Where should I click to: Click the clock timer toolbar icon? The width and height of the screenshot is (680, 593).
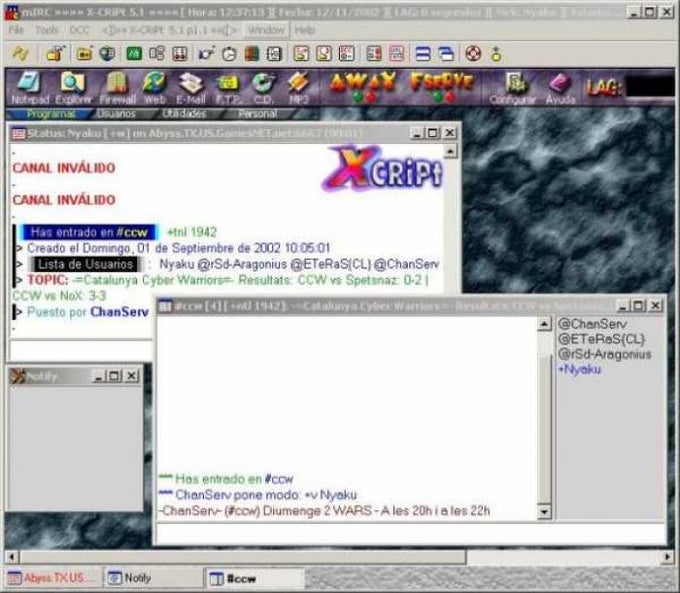[x=229, y=54]
